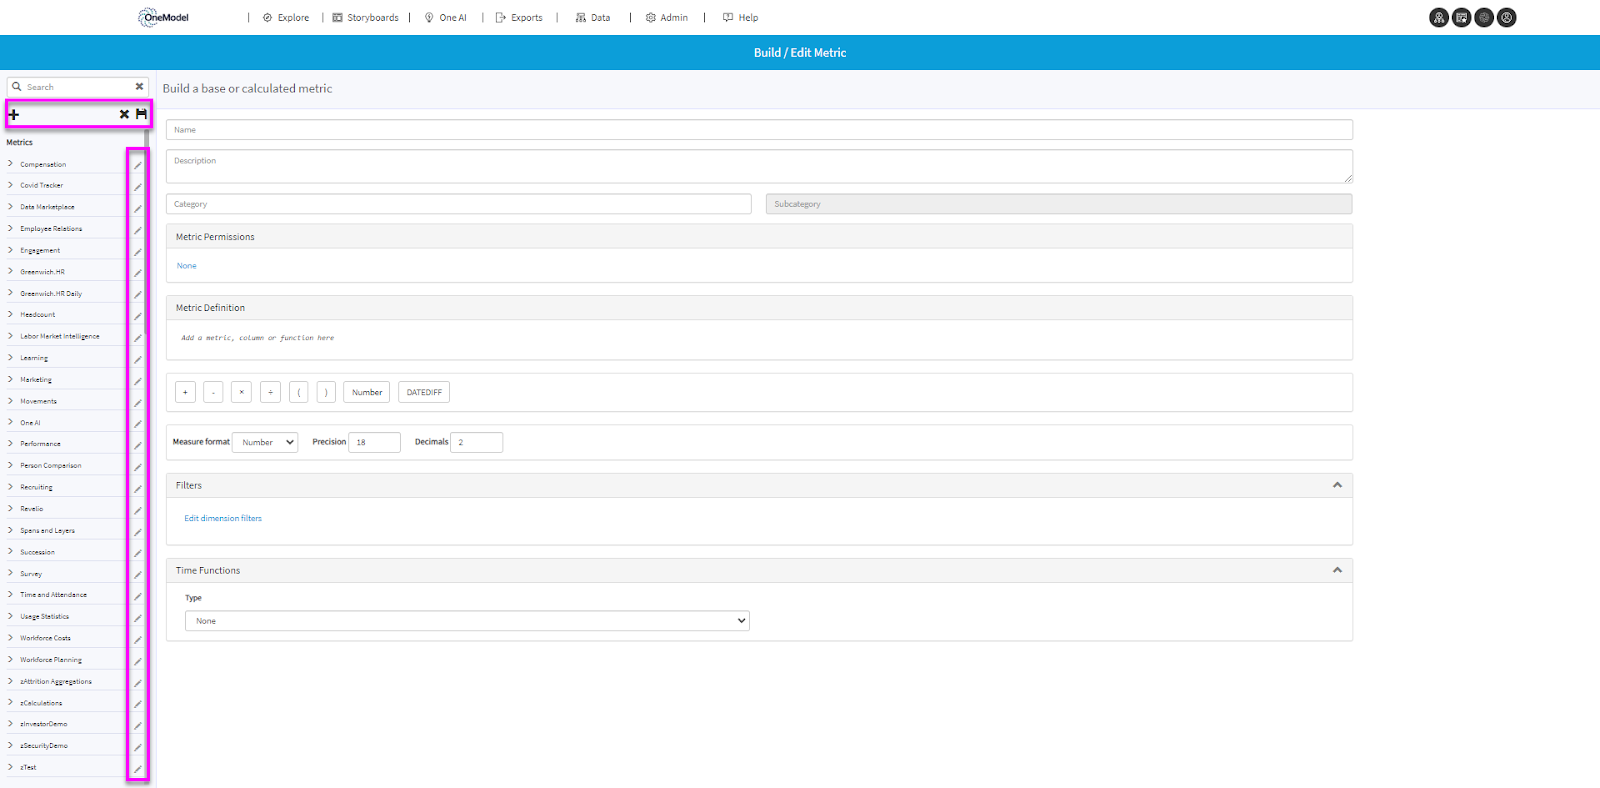Open the Storyboards menu
1600x788 pixels.
[x=365, y=18]
